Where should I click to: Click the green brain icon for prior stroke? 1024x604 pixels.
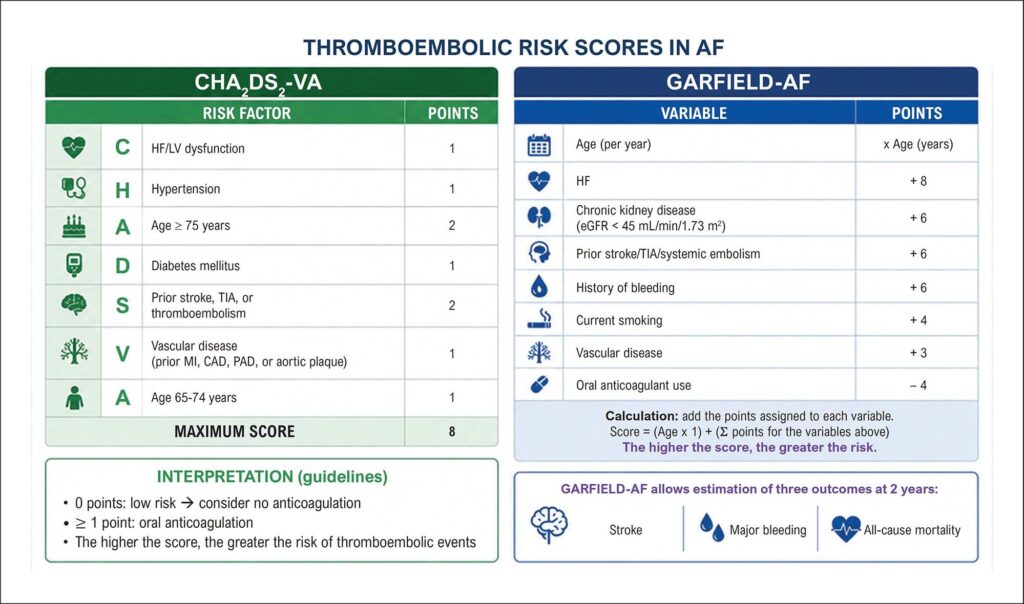tap(73, 305)
